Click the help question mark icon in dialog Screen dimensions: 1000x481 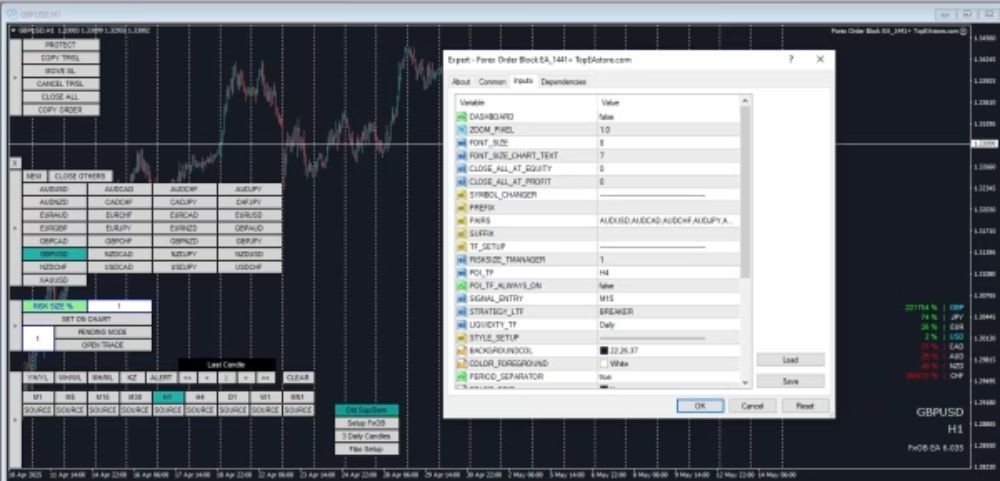click(x=790, y=59)
